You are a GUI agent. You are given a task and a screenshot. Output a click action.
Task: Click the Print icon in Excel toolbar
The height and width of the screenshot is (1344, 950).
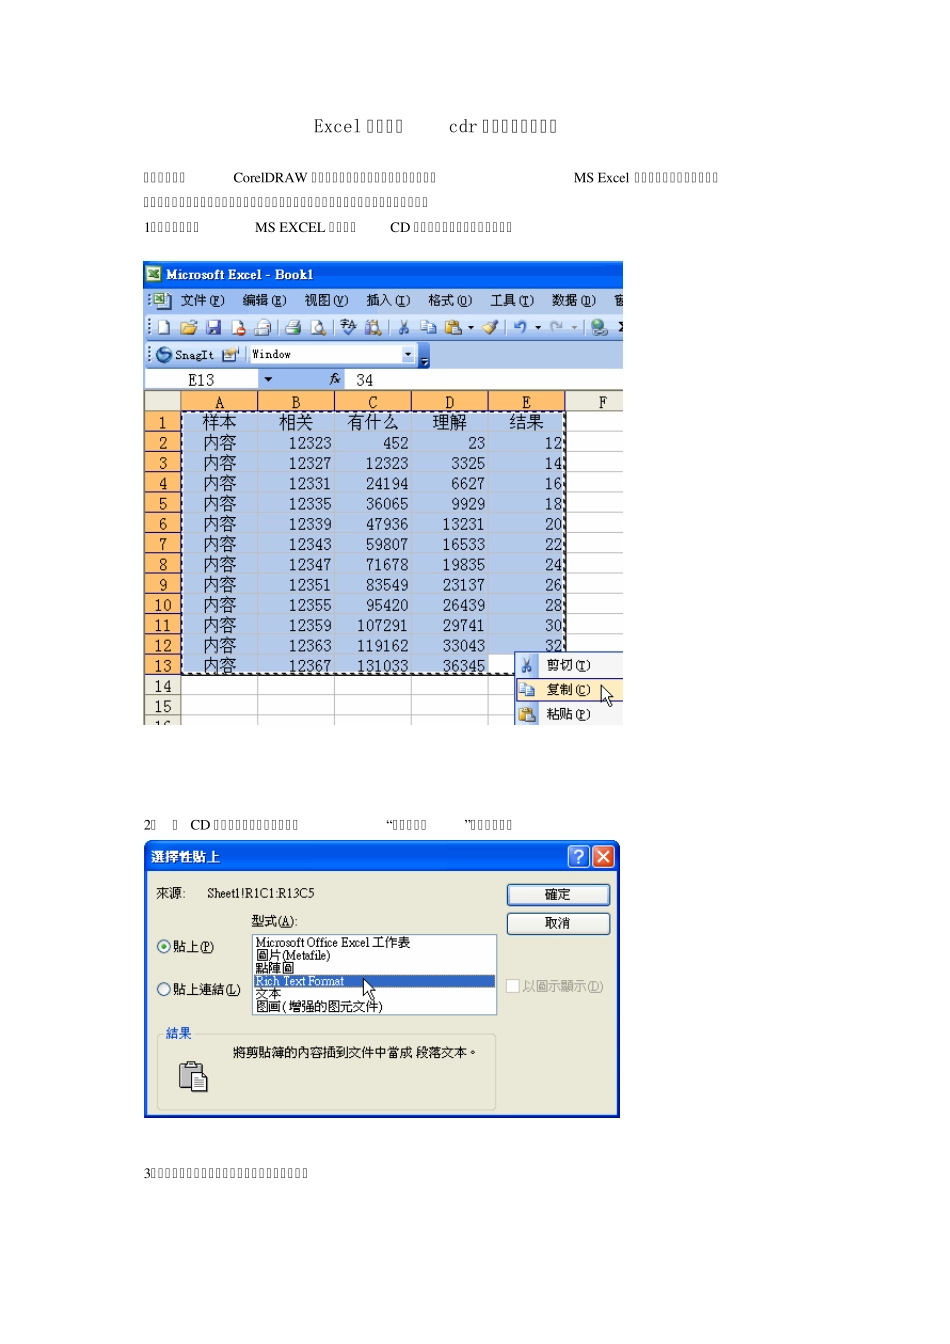[293, 327]
